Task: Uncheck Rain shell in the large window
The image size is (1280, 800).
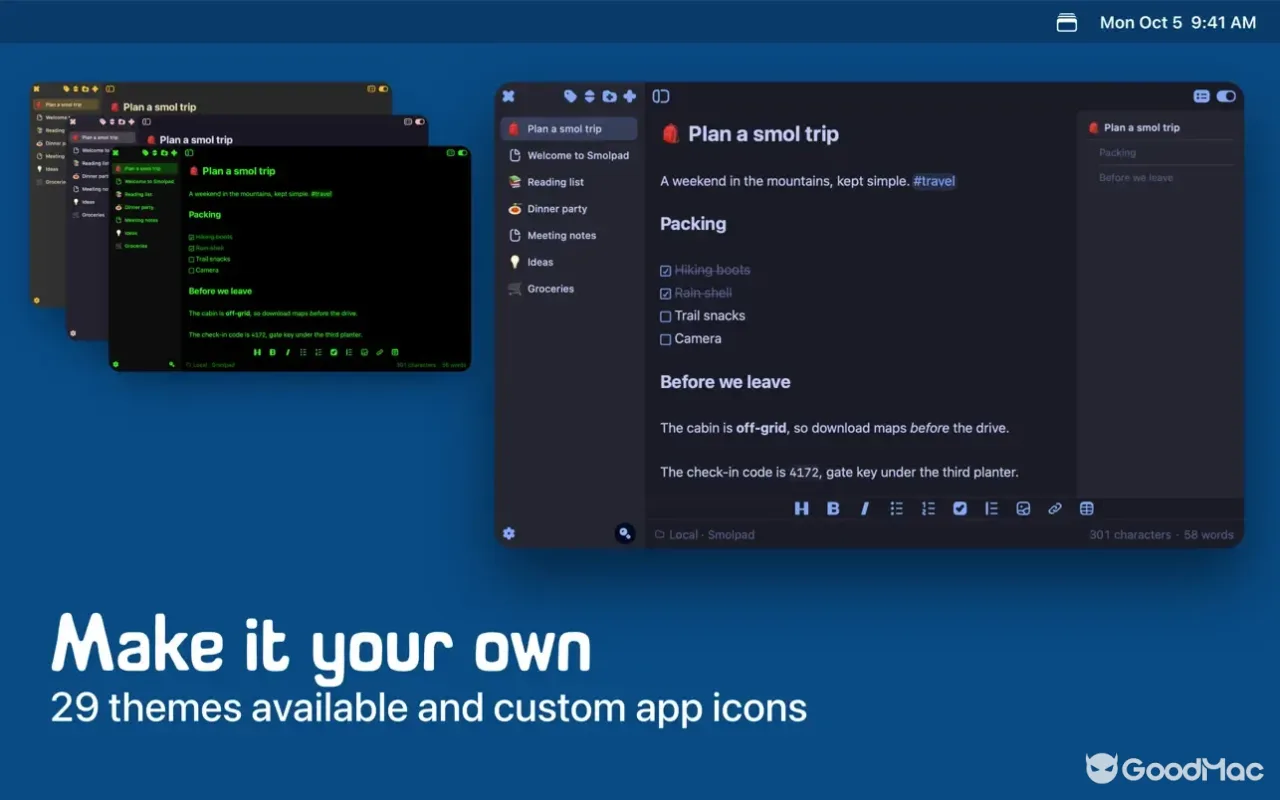Action: coord(666,293)
